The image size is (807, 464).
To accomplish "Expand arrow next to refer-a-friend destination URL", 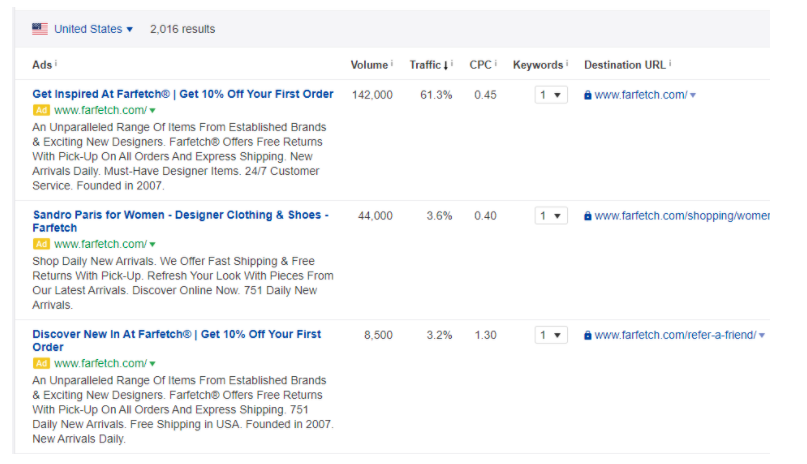I will click(762, 335).
